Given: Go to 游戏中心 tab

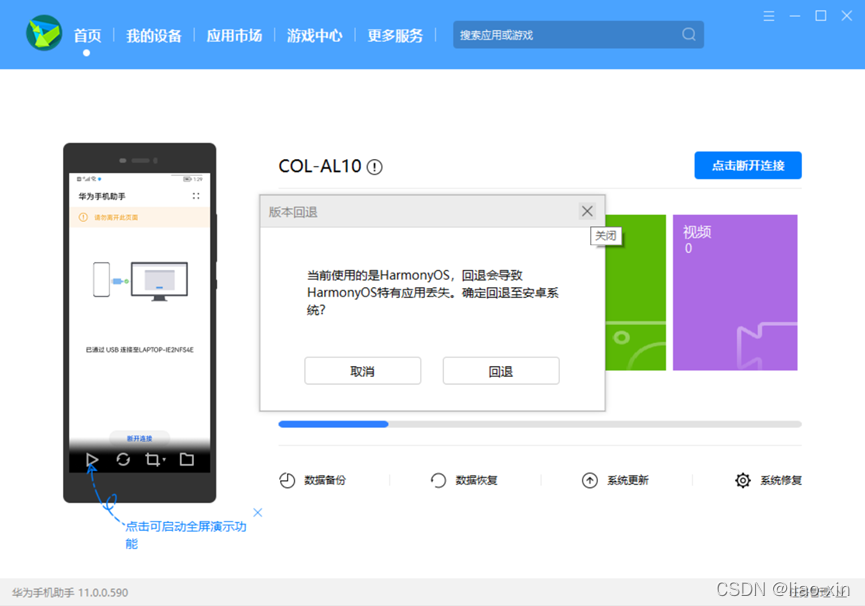Looking at the screenshot, I should (x=314, y=36).
